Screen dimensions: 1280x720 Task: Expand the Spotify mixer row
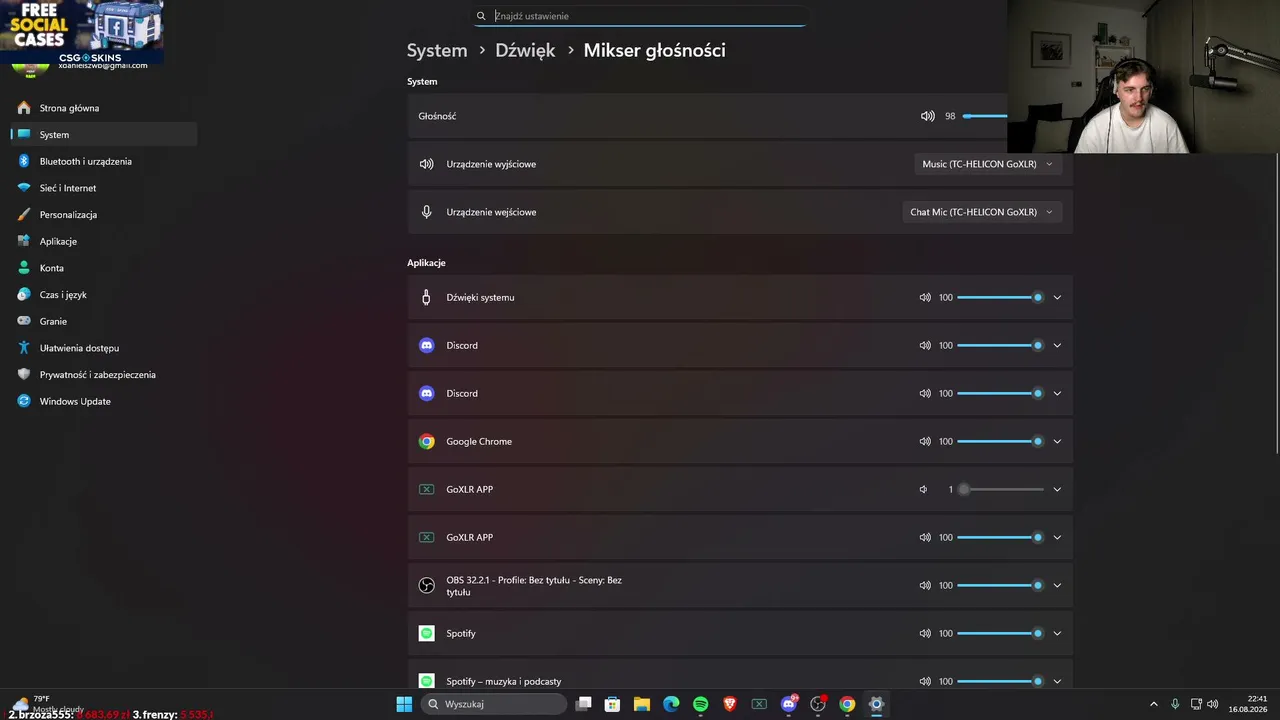pyautogui.click(x=1057, y=633)
